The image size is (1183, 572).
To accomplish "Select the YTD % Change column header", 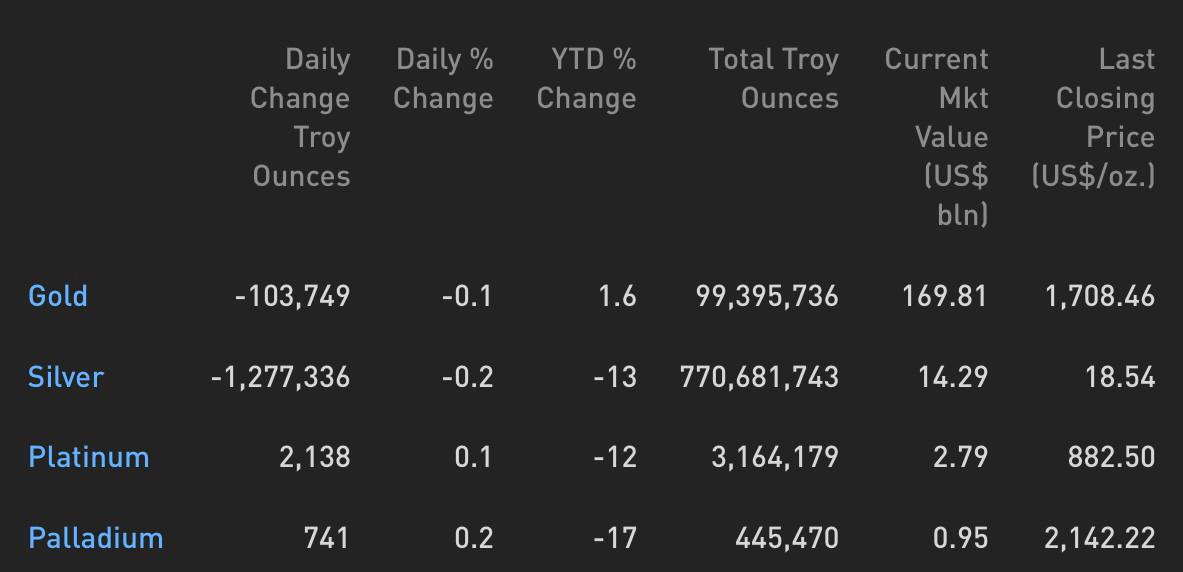I will point(586,78).
